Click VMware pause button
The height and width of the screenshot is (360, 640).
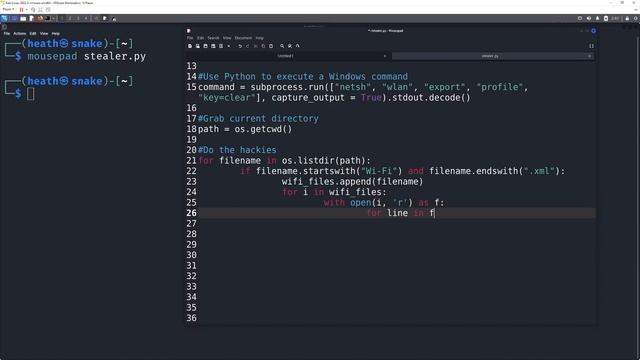[x=21, y=10]
